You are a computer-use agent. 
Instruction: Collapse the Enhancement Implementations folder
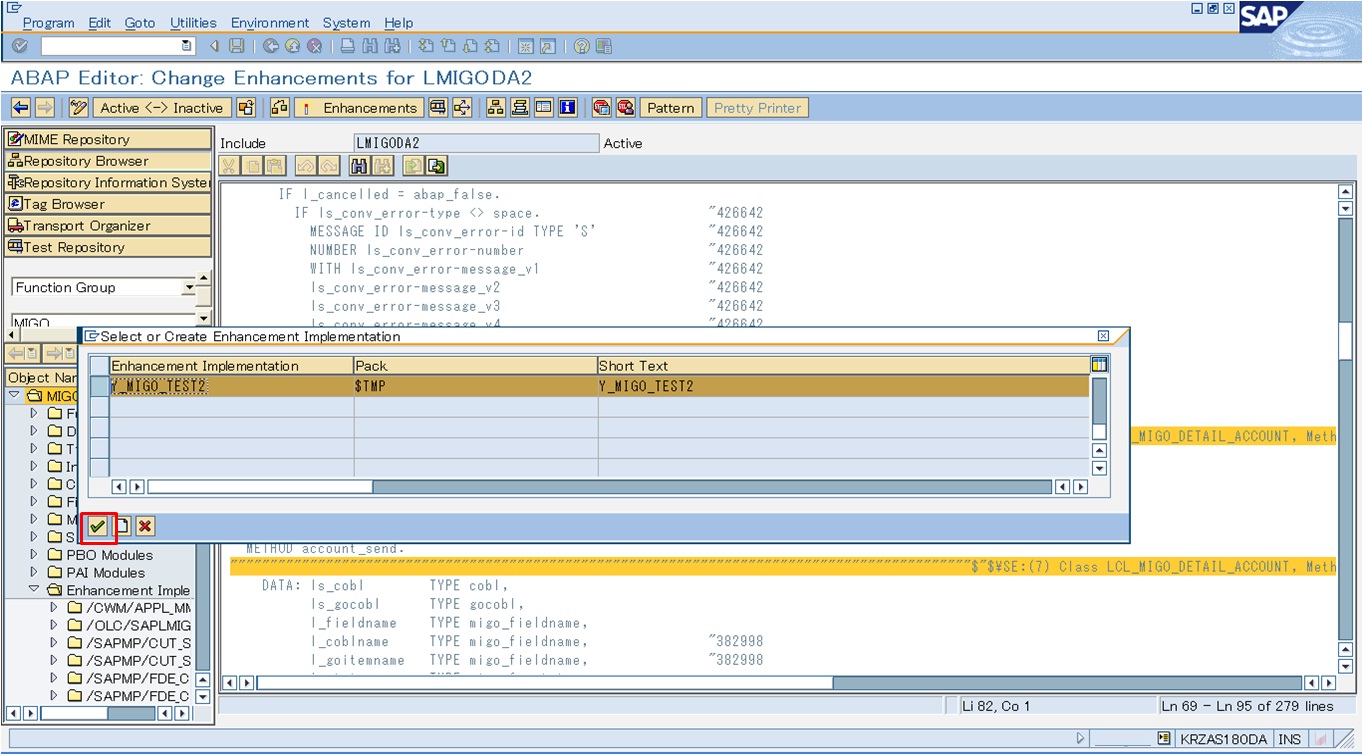pos(34,590)
